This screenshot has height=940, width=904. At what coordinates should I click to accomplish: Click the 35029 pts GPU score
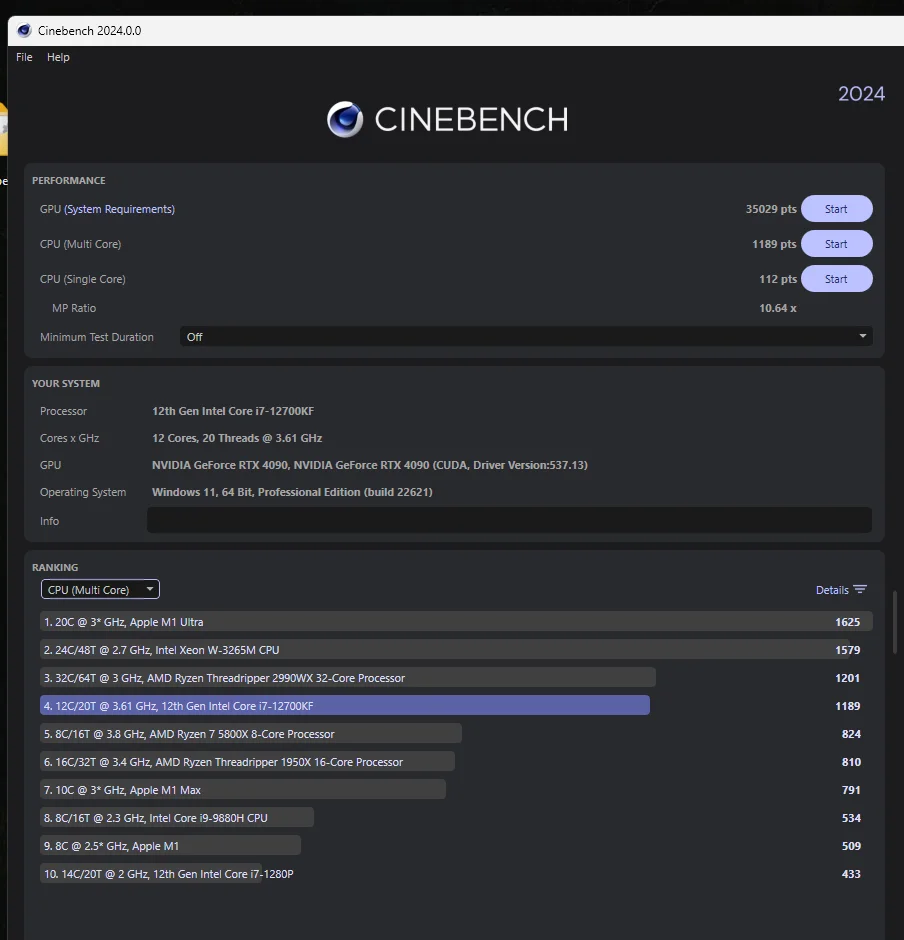[x=771, y=209]
